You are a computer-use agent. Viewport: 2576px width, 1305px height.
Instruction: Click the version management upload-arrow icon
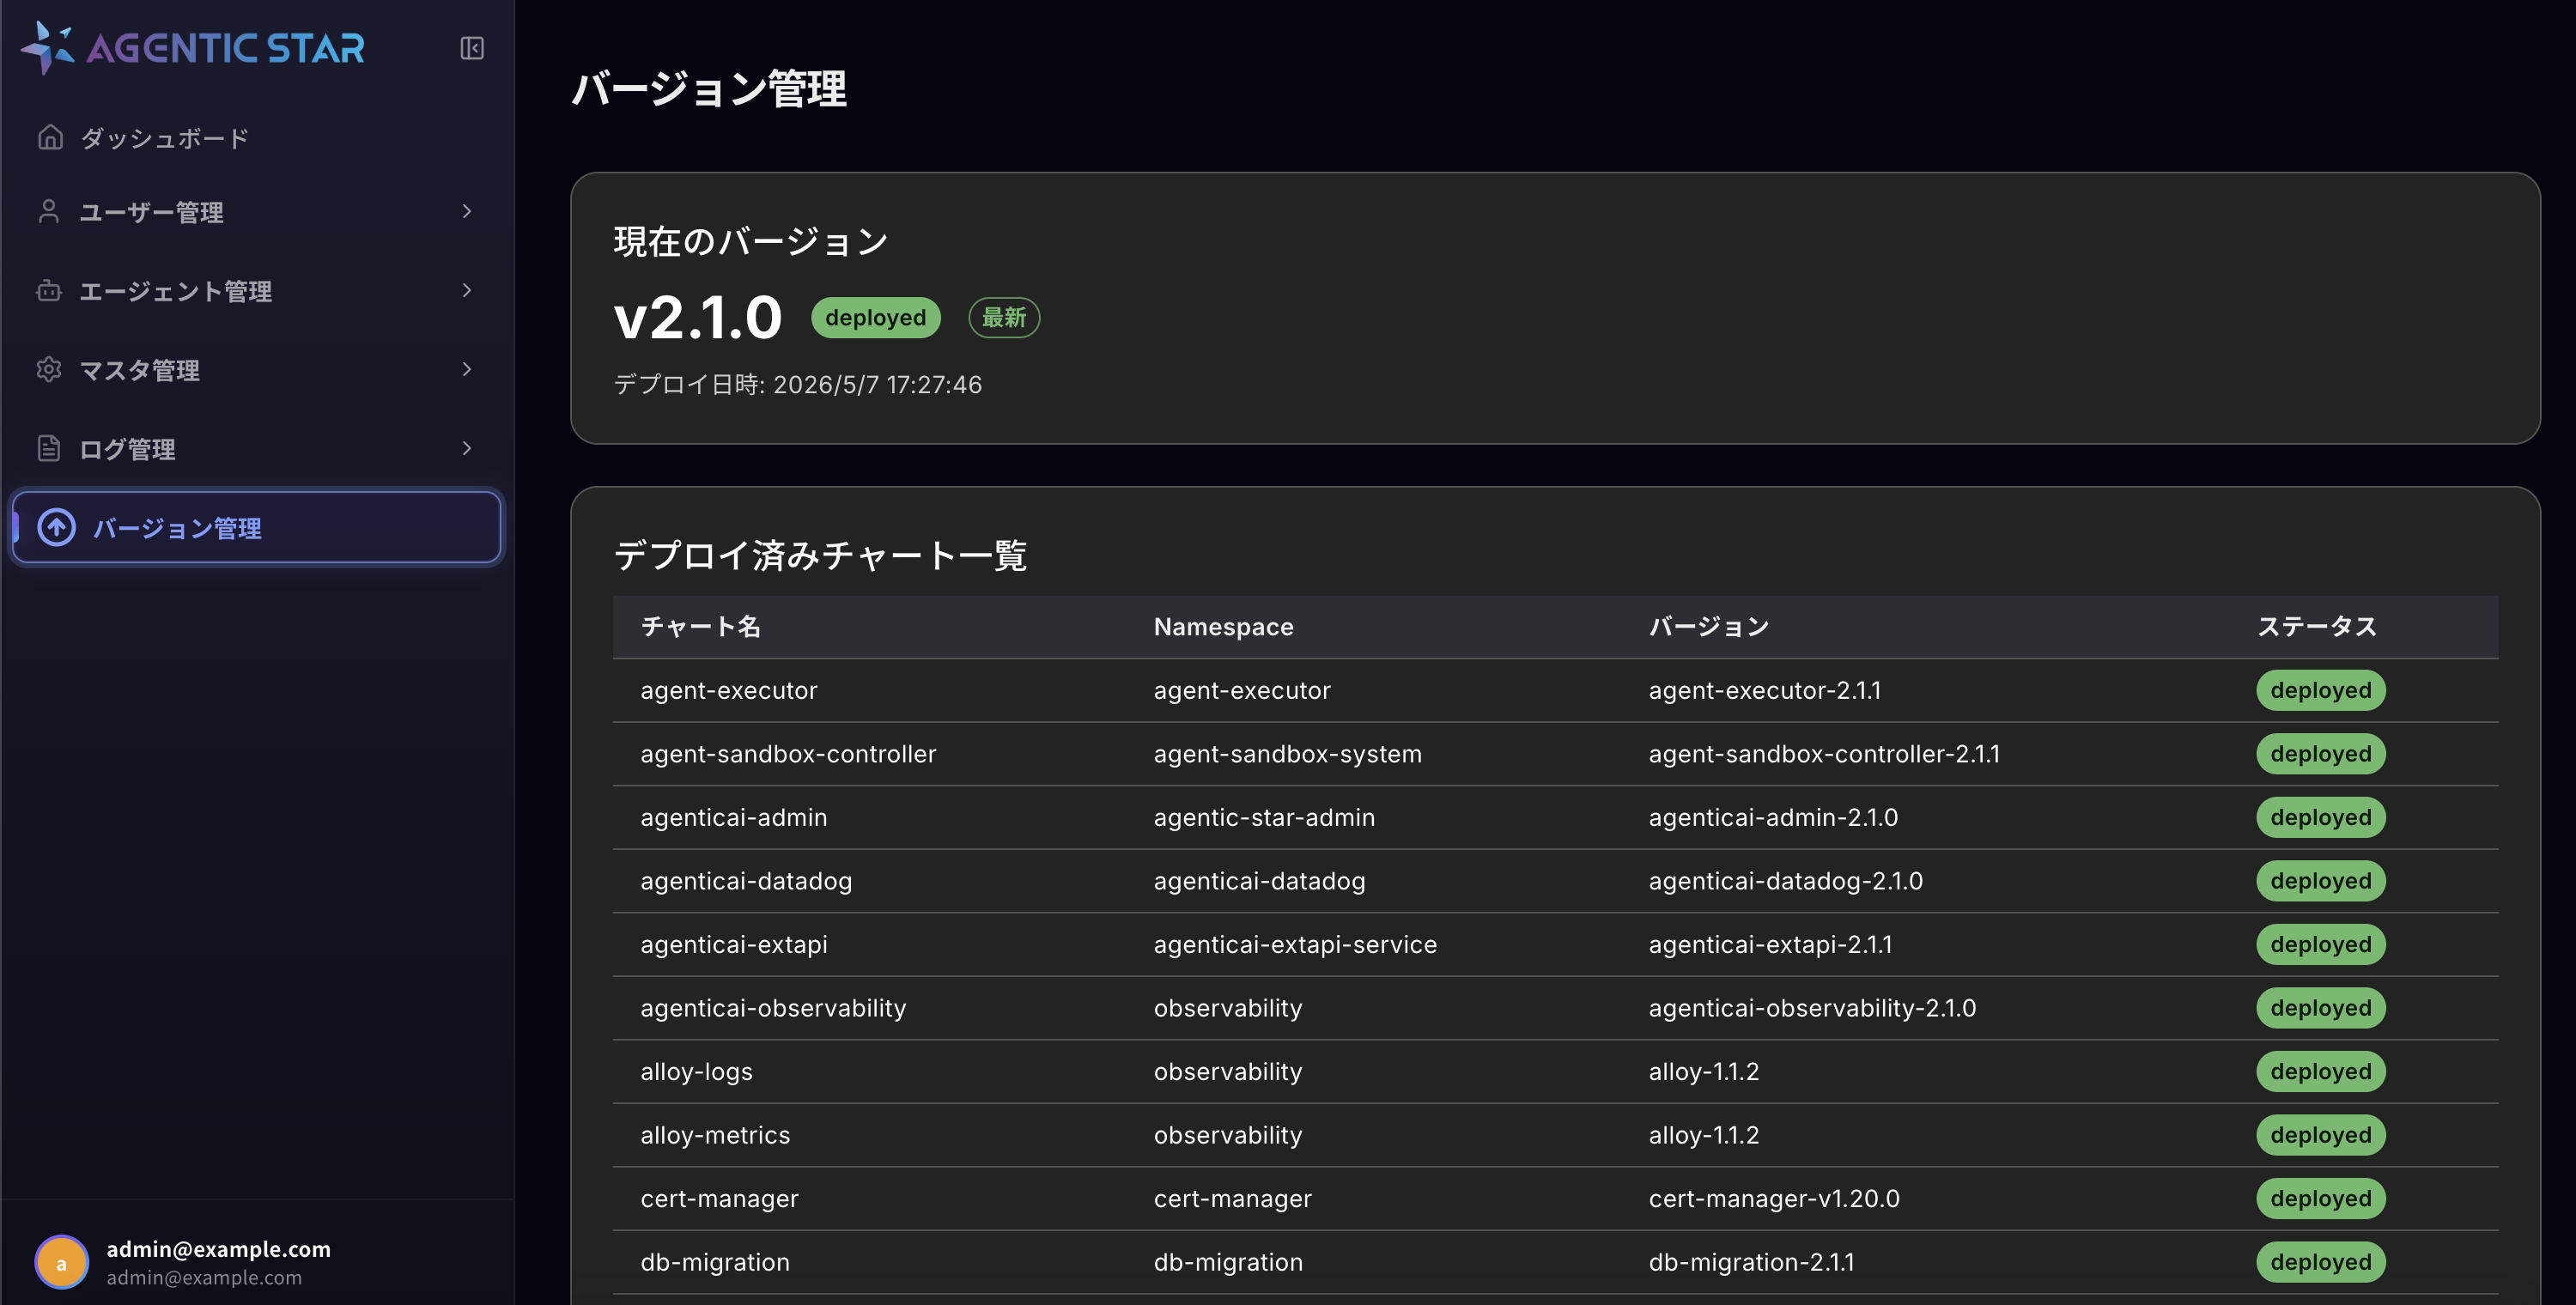click(57, 527)
